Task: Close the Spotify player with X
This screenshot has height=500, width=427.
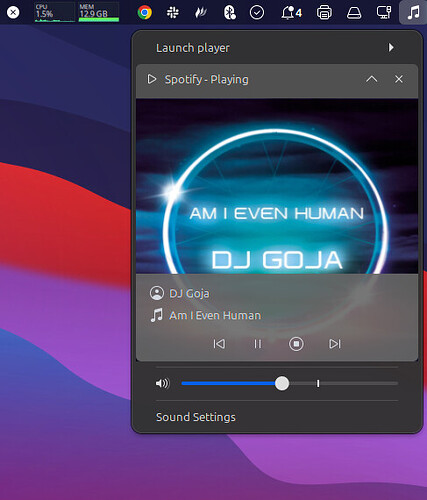Action: click(x=399, y=79)
